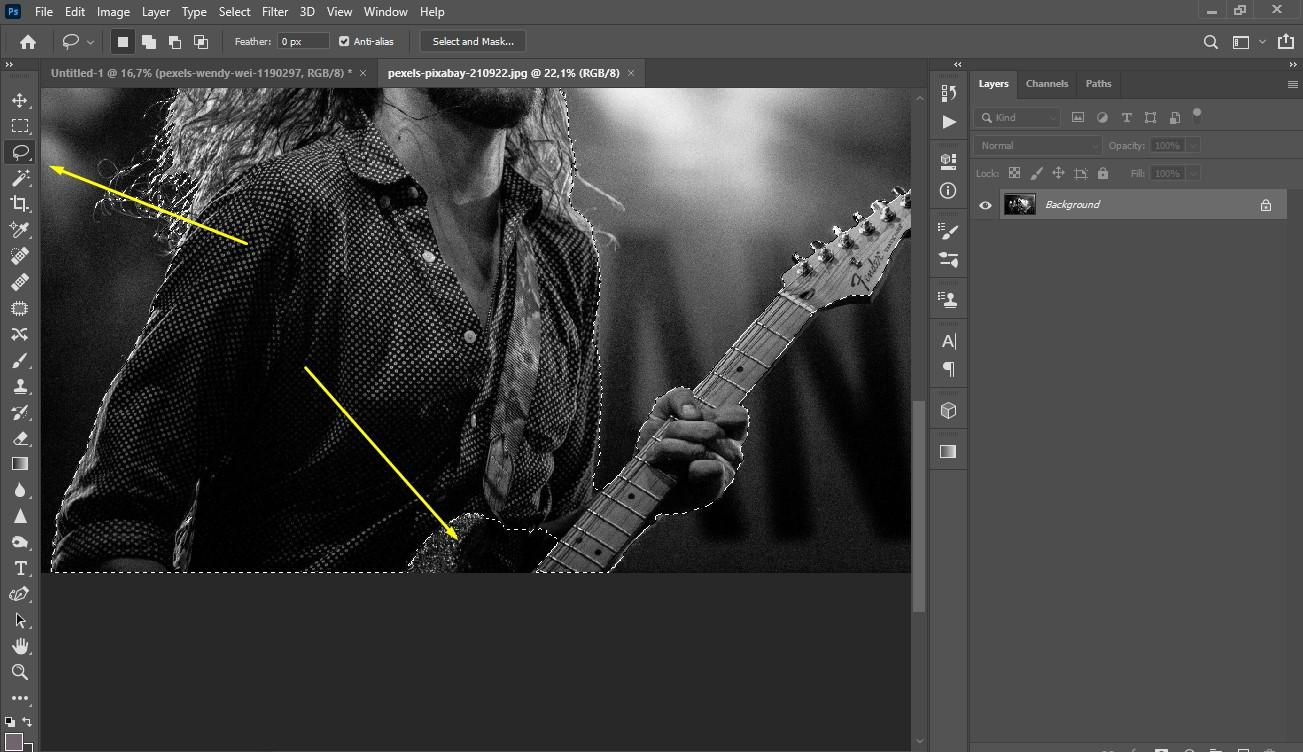
Task: Choose the Zoom tool
Action: 20,672
